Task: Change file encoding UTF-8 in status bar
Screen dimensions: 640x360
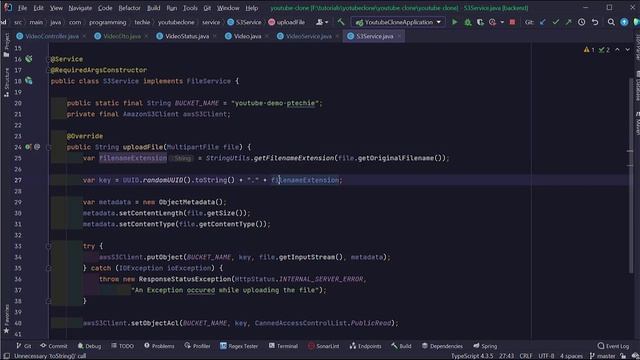Action: [x=546, y=356]
